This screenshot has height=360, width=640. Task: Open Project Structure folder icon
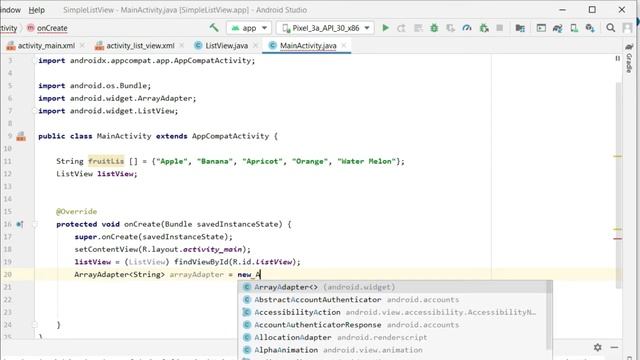[x=520, y=28]
